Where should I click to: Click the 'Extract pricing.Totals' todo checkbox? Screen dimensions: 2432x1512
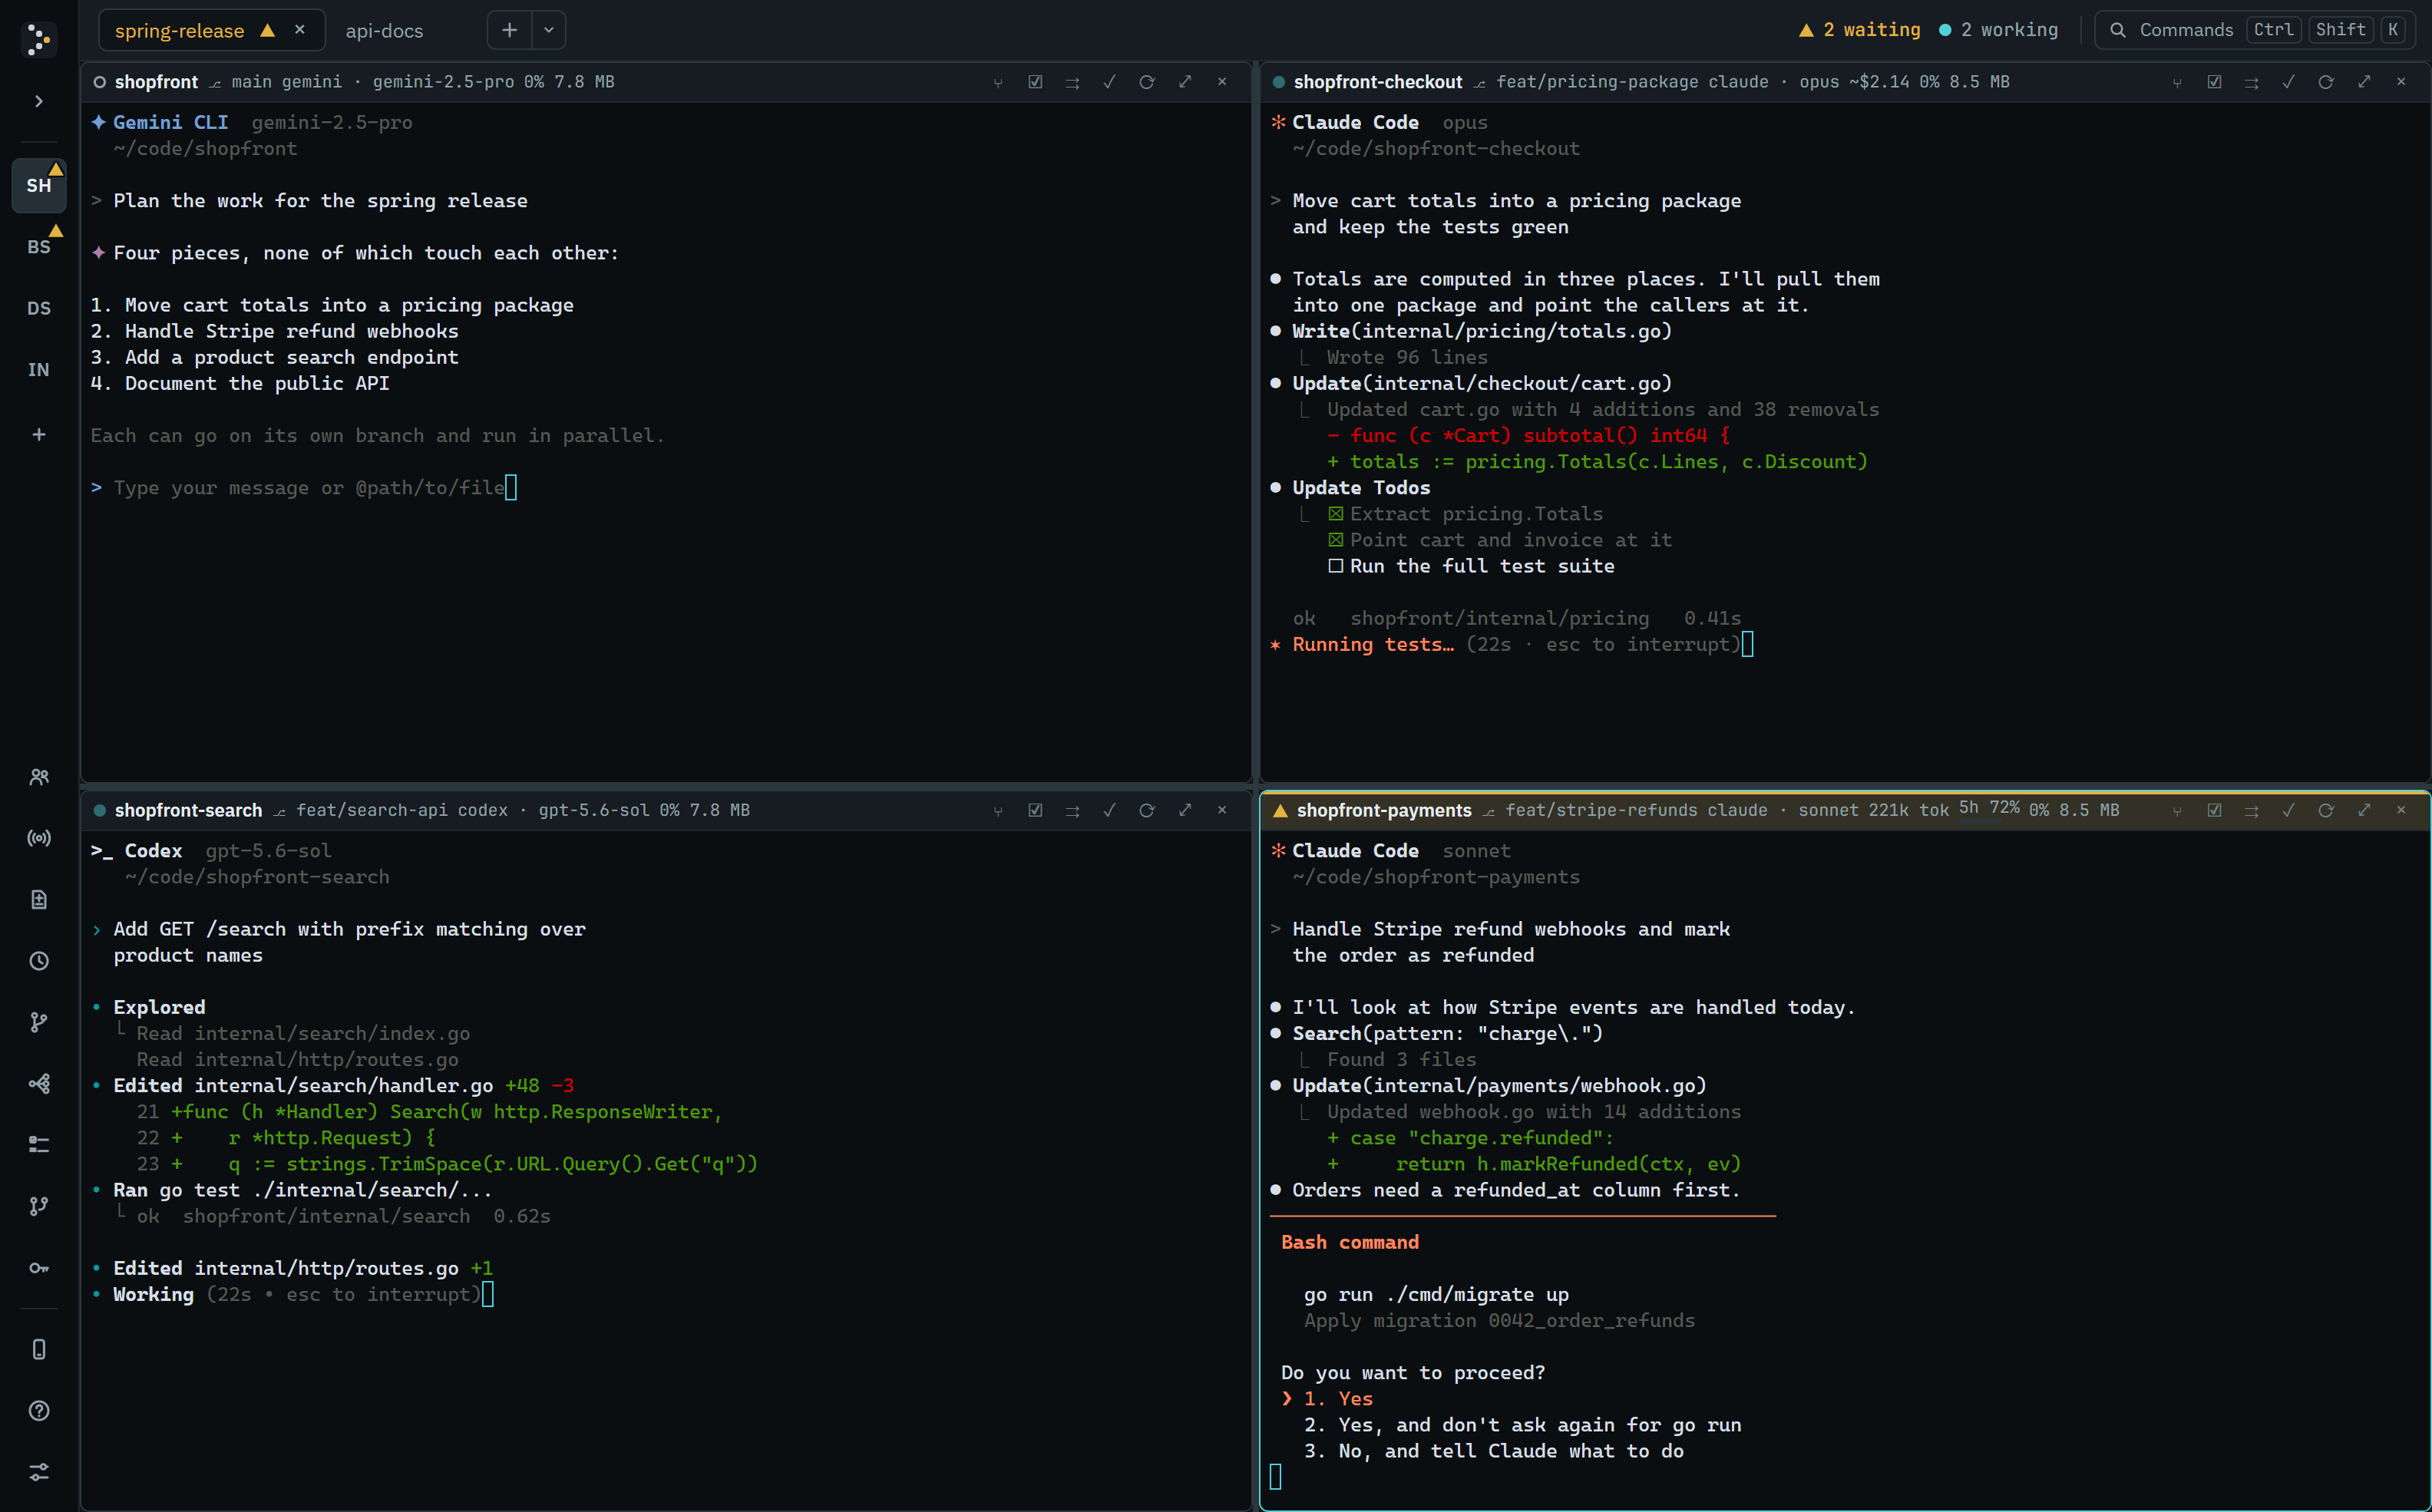click(1335, 514)
